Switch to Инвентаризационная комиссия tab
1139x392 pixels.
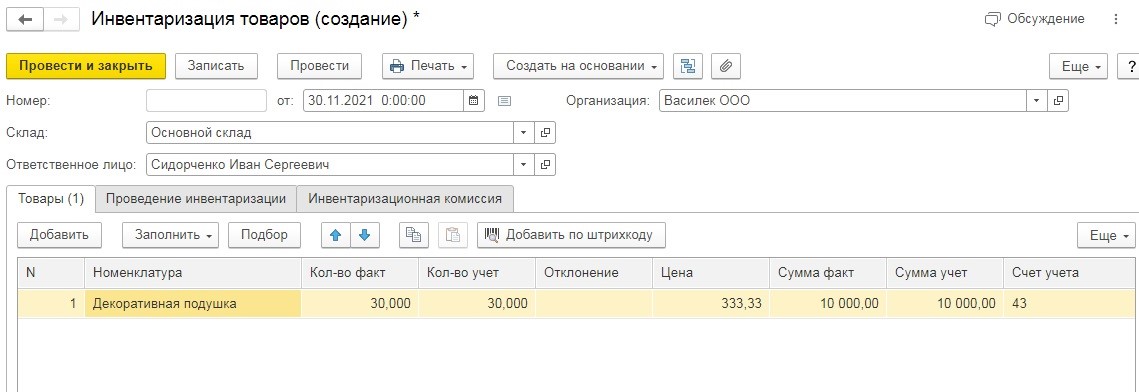(405, 198)
